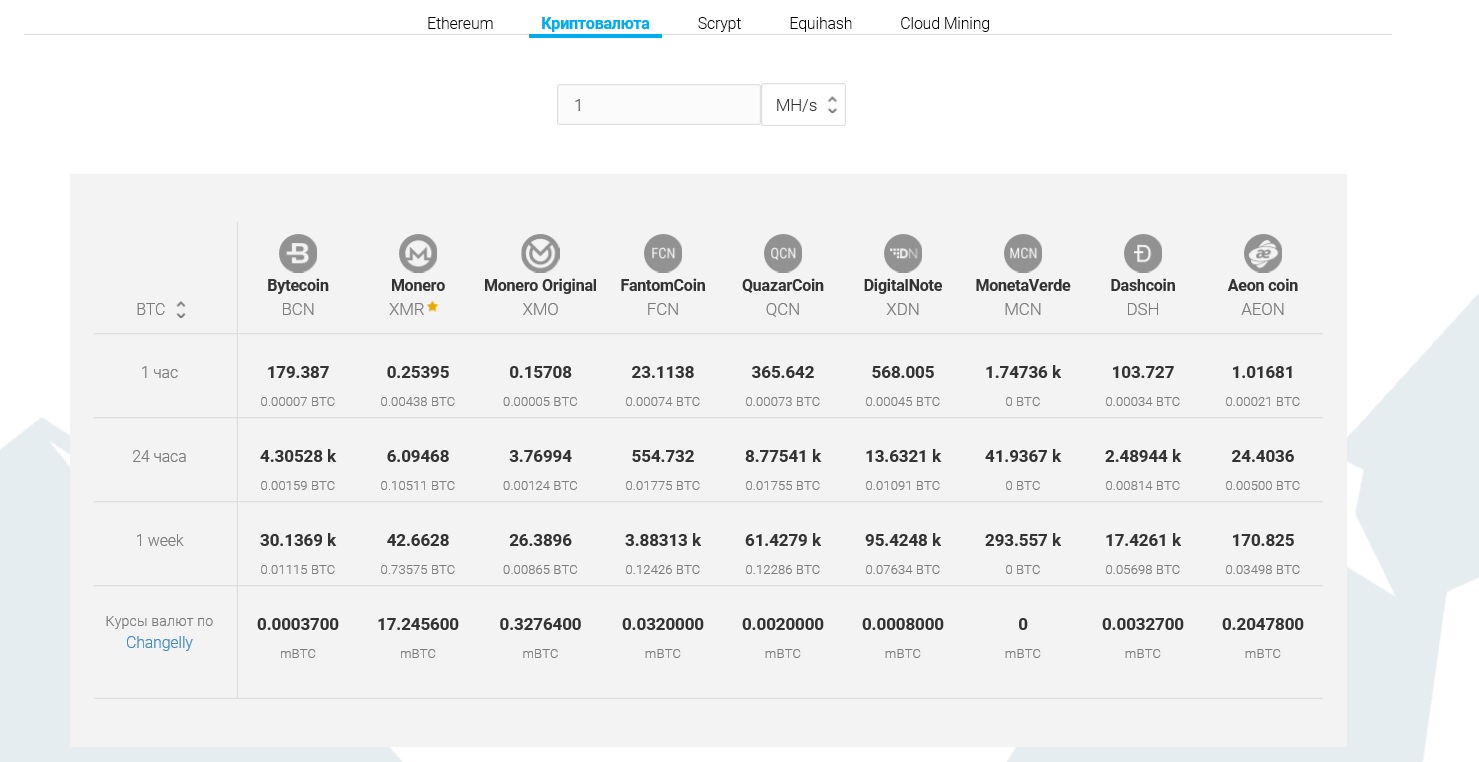The width and height of the screenshot is (1479, 762).
Task: Click the yellow star next to XMR
Action: click(x=433, y=307)
